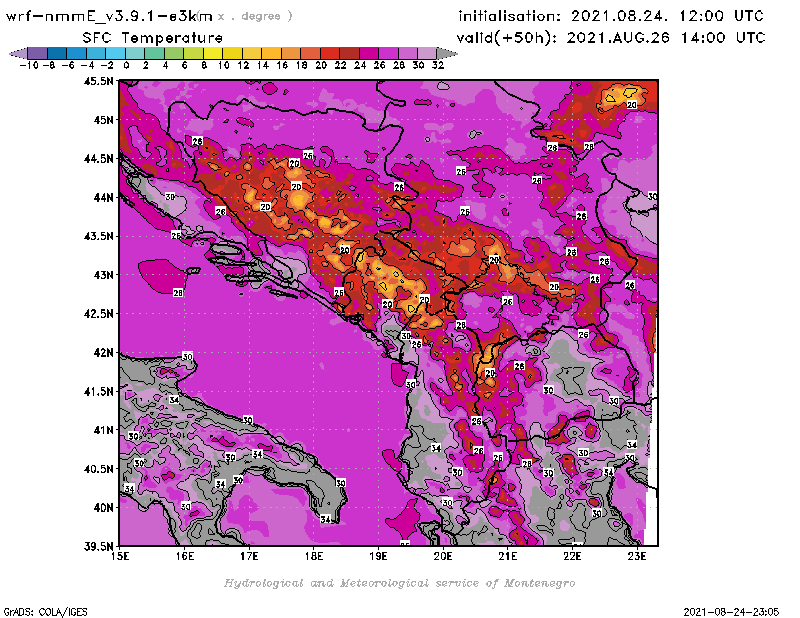This screenshot has width=800, height=618.
Task: Click the '42.5N' latitude axis label
Action: pyautogui.click(x=98, y=313)
